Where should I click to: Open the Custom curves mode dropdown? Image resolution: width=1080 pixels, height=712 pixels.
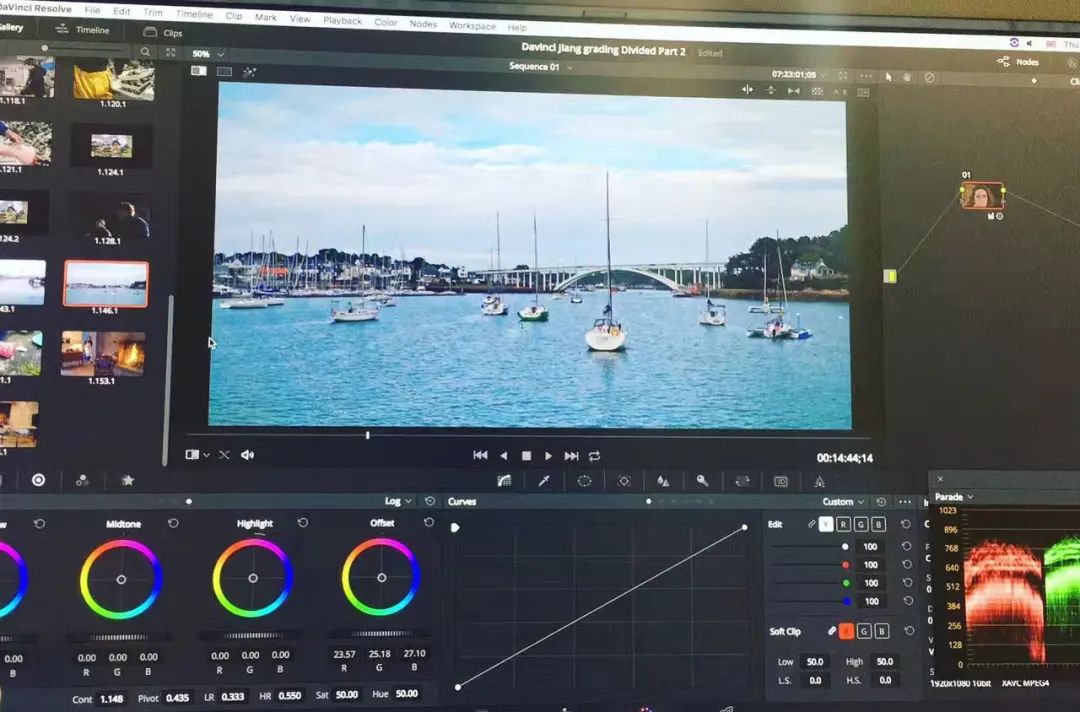click(843, 501)
